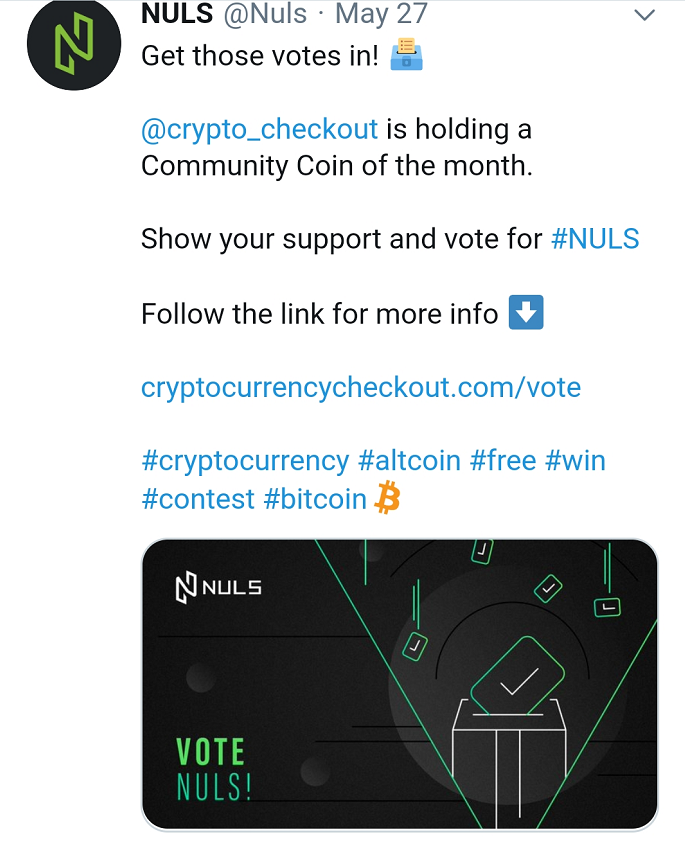Open the #altcoin hashtag
The width and height of the screenshot is (686, 842).
pyautogui.click(x=409, y=461)
